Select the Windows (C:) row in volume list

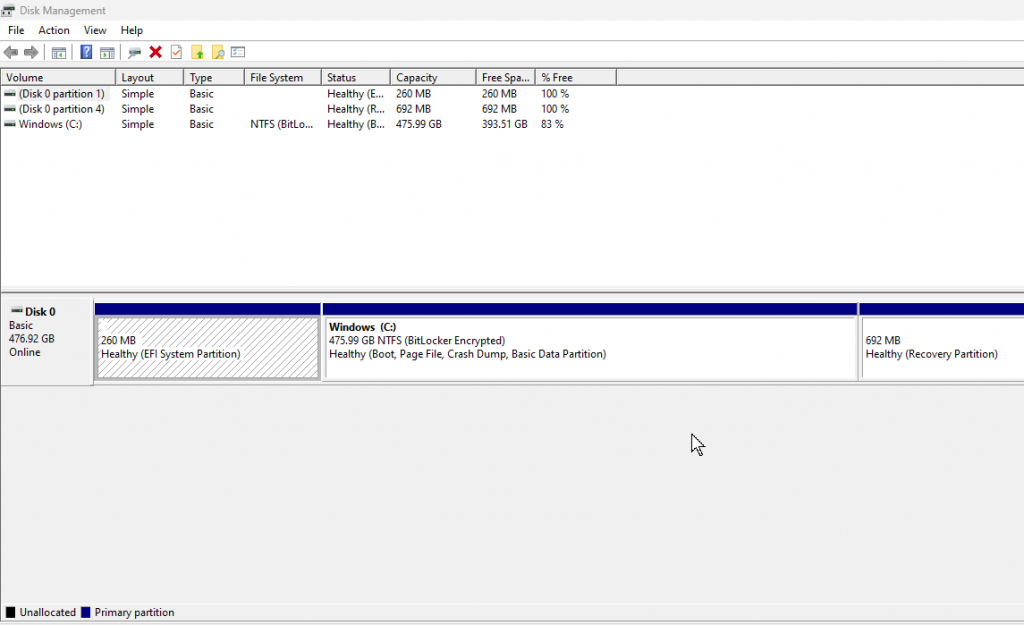coord(50,125)
